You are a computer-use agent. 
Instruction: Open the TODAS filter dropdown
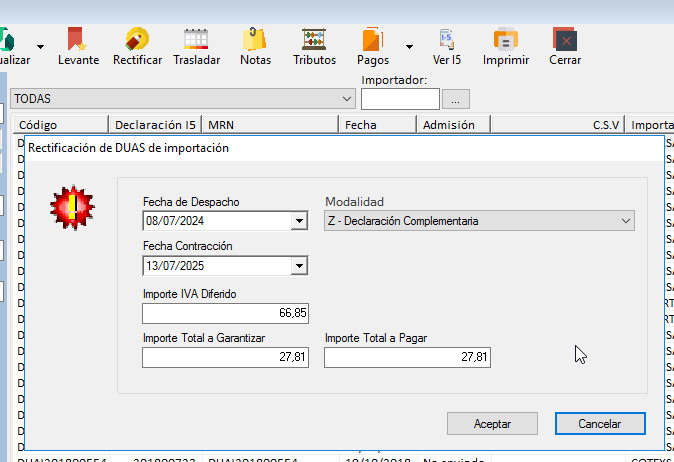pos(347,99)
